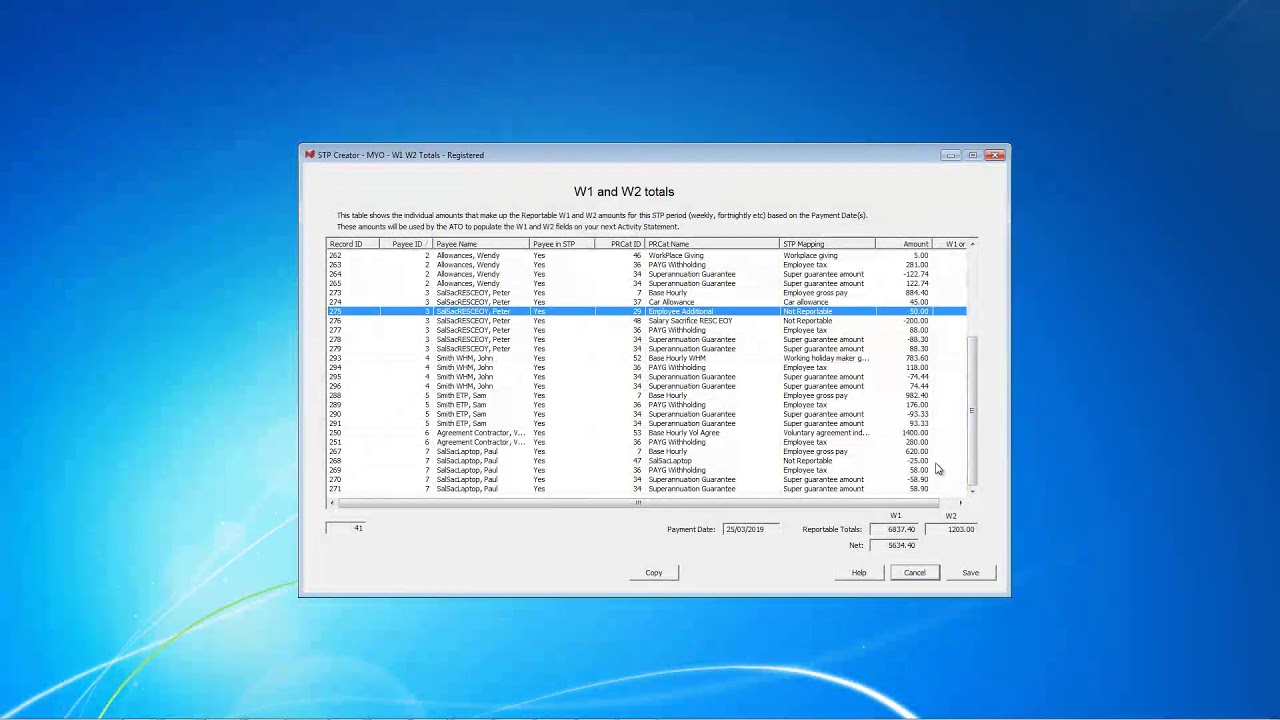Click the -93.33 amount in record 290
1280x720 pixels.
(917, 414)
